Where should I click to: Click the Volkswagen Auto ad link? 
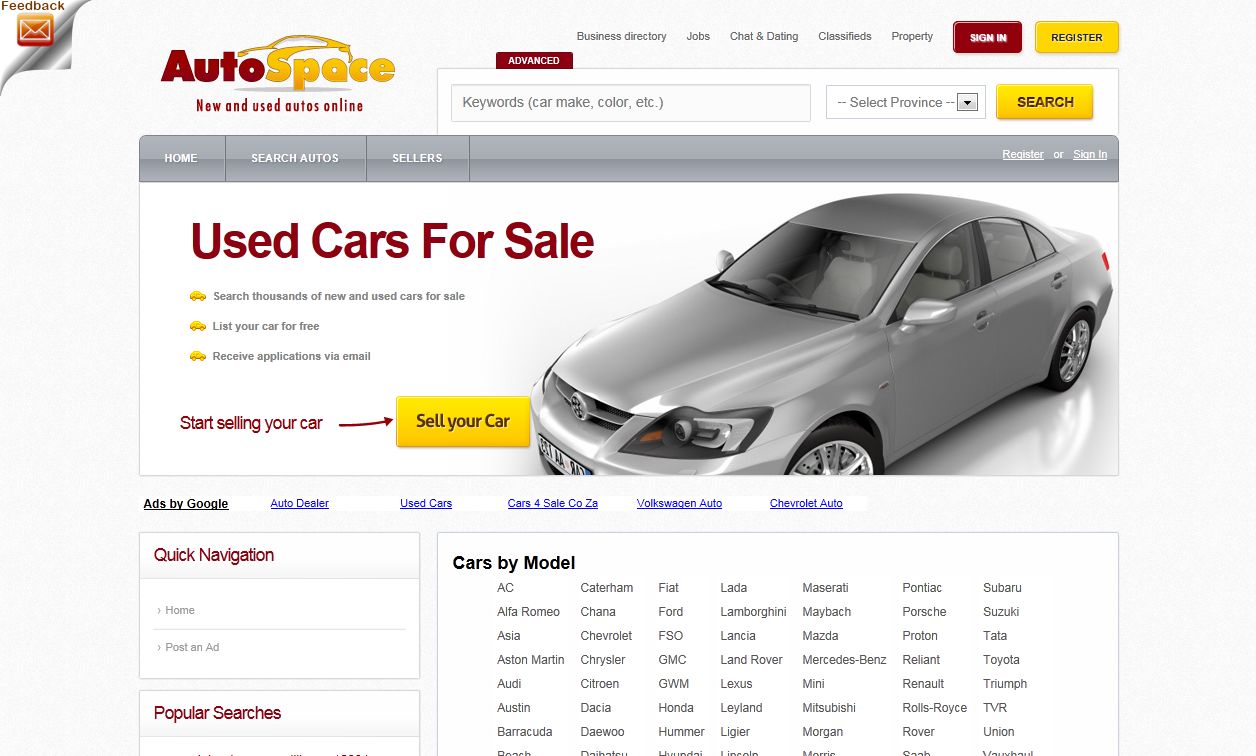tap(679, 503)
